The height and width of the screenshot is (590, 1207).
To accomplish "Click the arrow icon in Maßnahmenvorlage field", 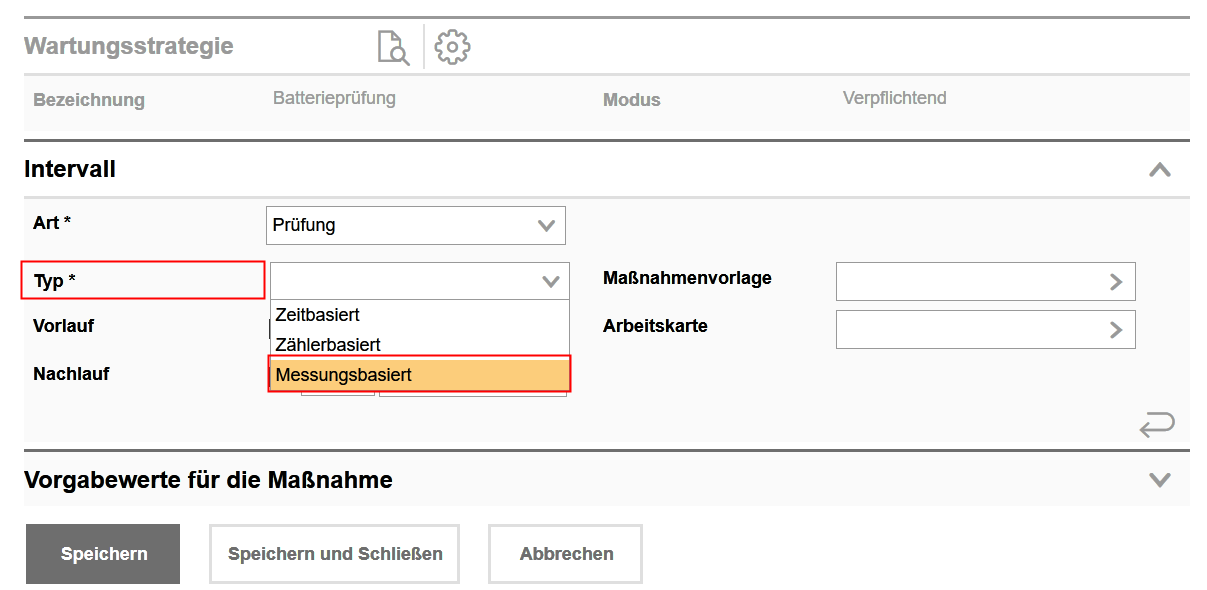I will (1116, 282).
